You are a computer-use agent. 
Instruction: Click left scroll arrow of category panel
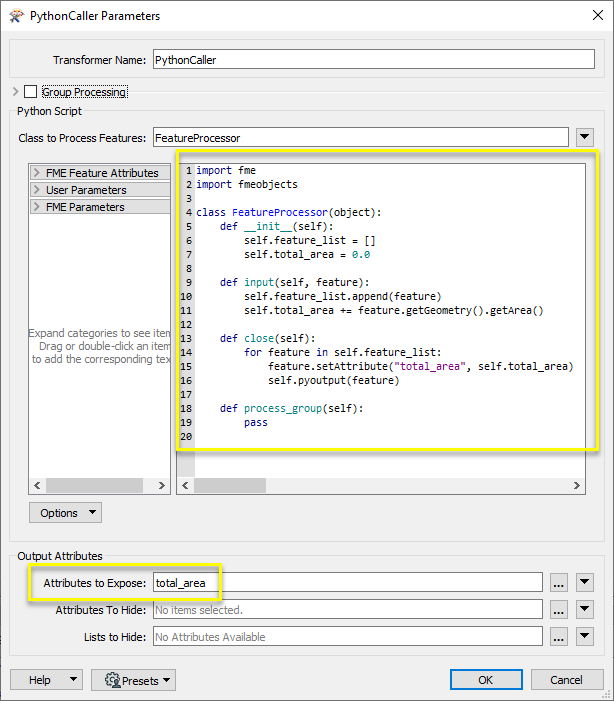(x=37, y=486)
